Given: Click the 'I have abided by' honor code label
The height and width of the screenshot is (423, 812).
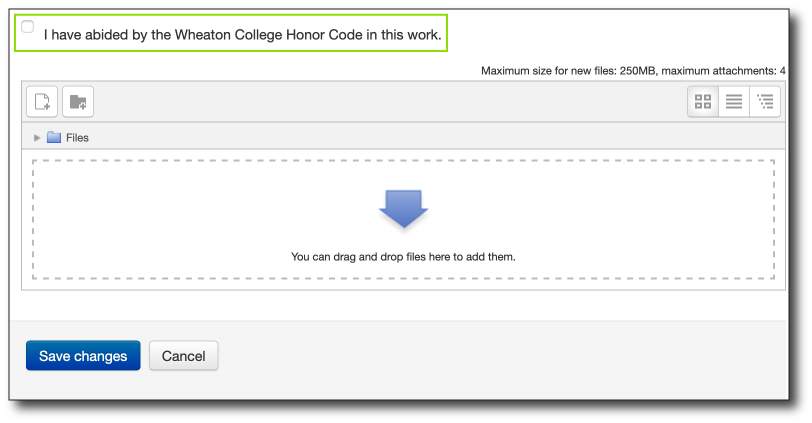Looking at the screenshot, I should click(x=242, y=35).
